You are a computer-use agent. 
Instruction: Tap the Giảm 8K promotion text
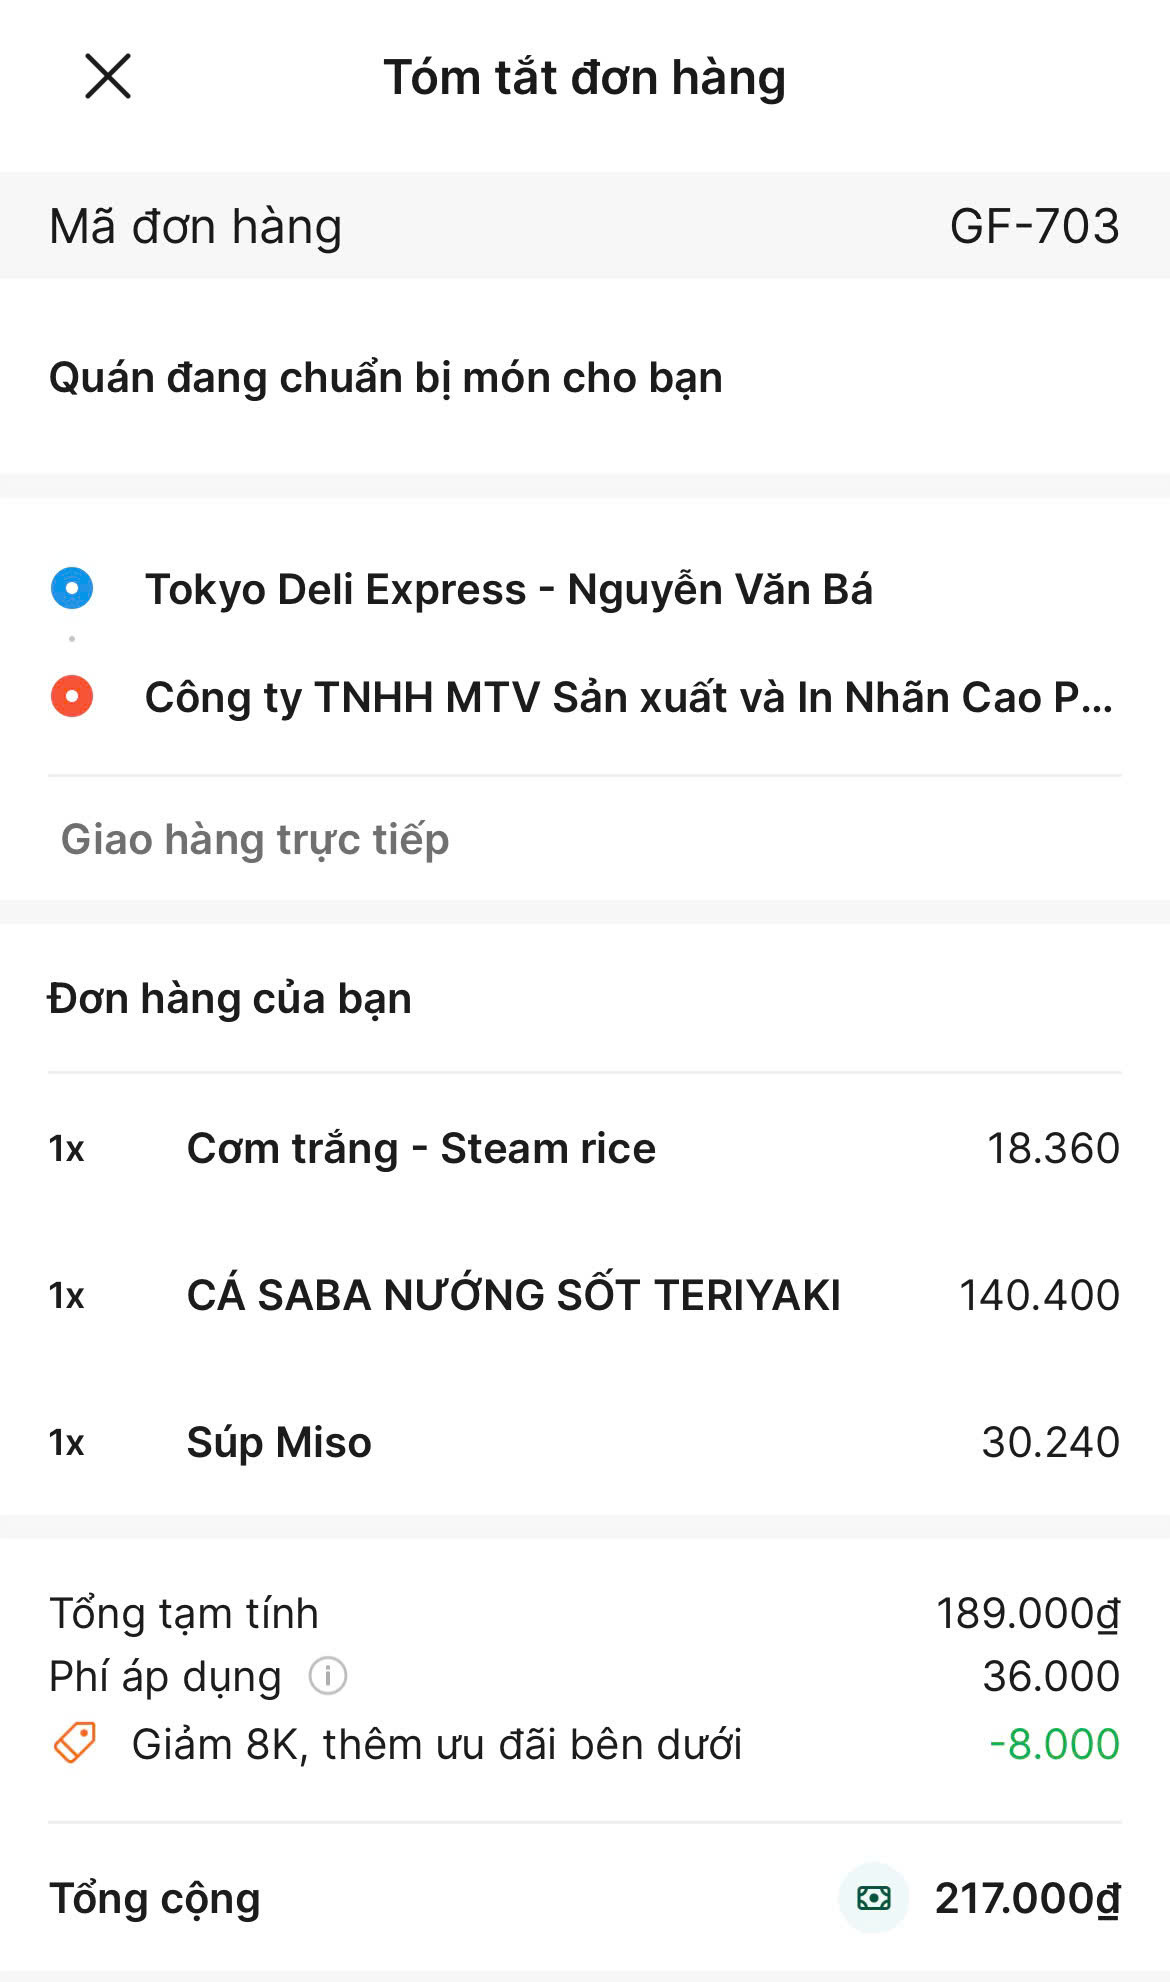click(x=436, y=1744)
